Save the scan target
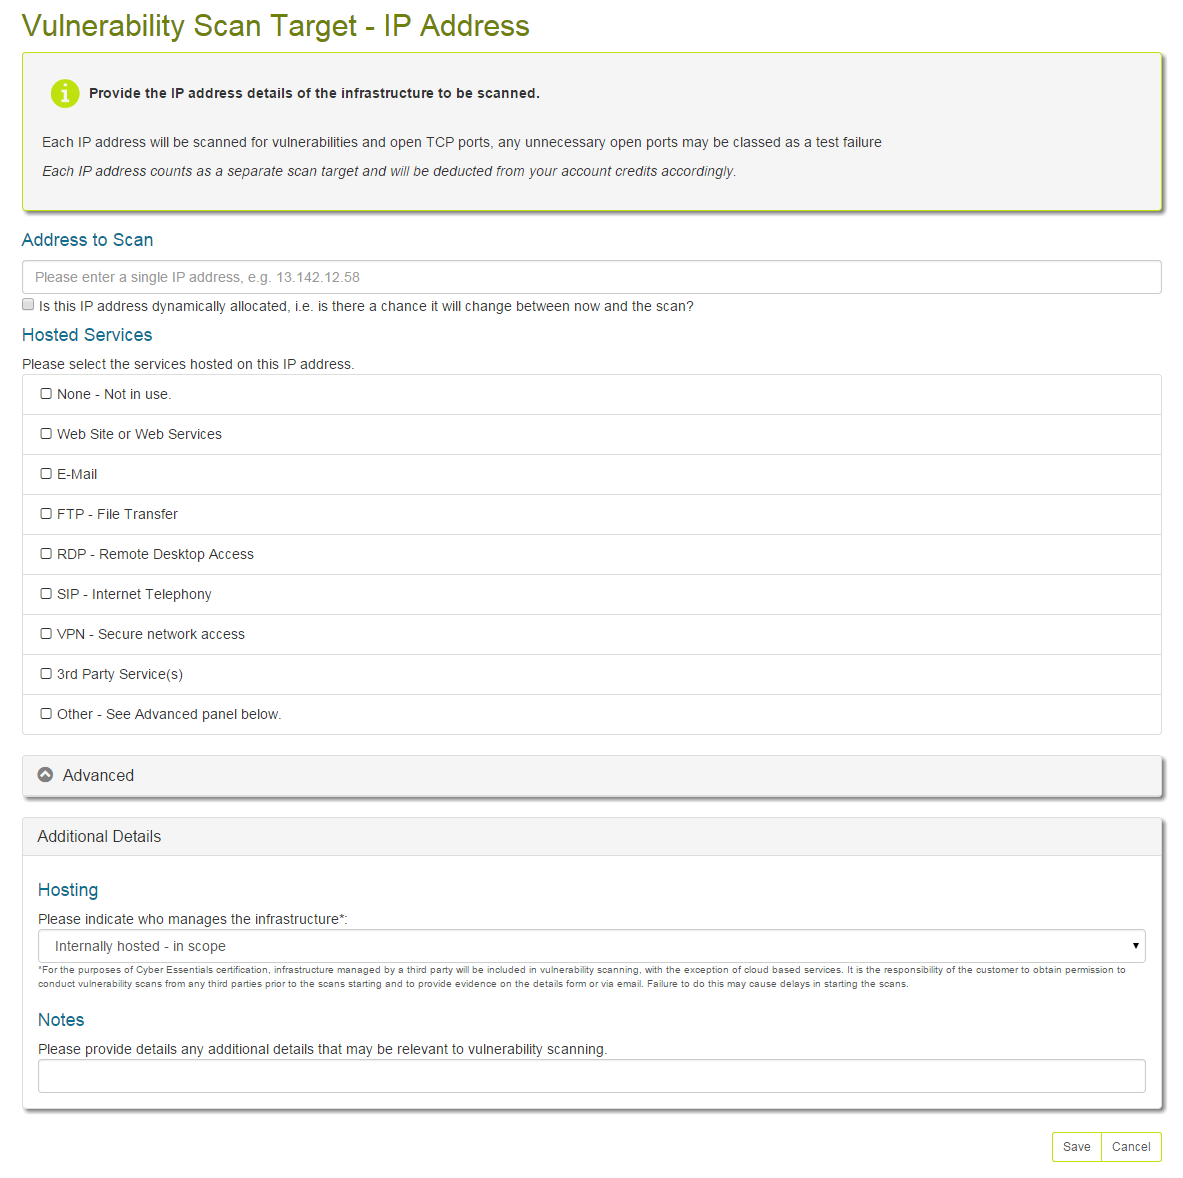The height and width of the screenshot is (1178, 1183). click(x=1077, y=1147)
